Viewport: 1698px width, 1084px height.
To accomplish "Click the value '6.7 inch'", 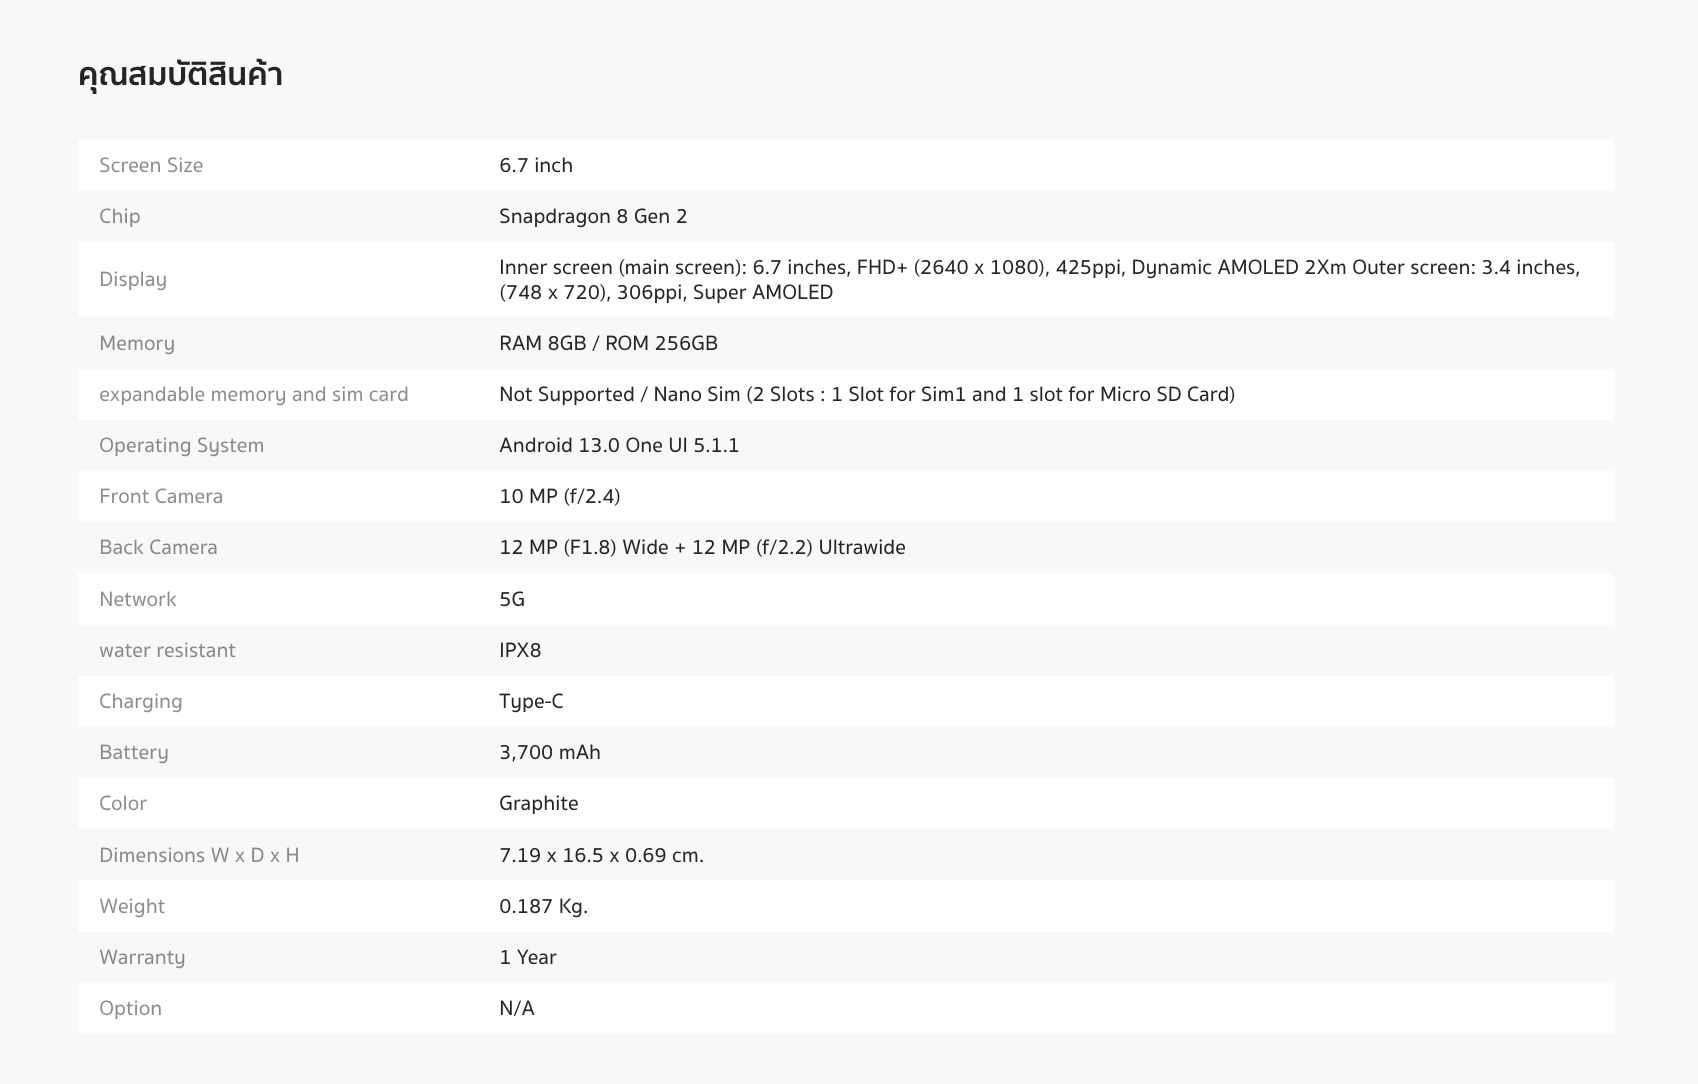I will click(x=536, y=165).
